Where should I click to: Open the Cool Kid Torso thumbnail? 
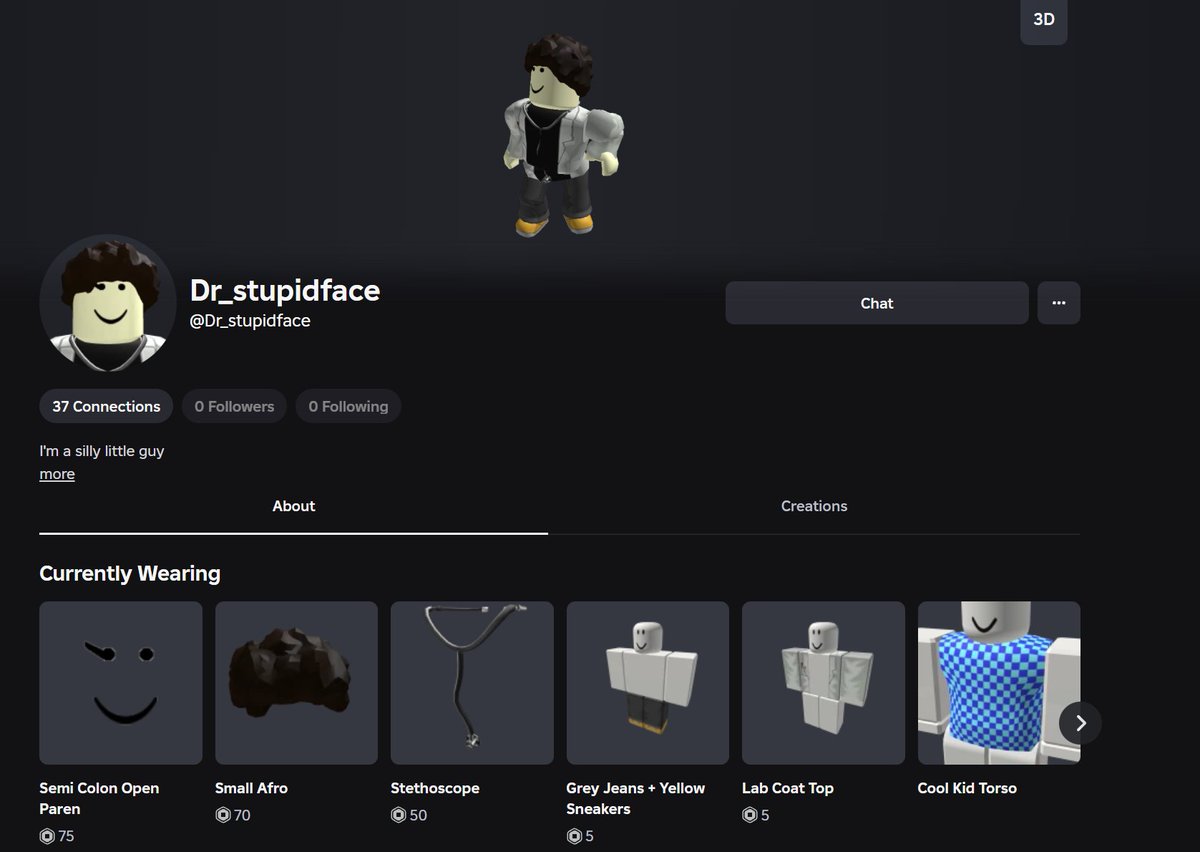pos(999,683)
